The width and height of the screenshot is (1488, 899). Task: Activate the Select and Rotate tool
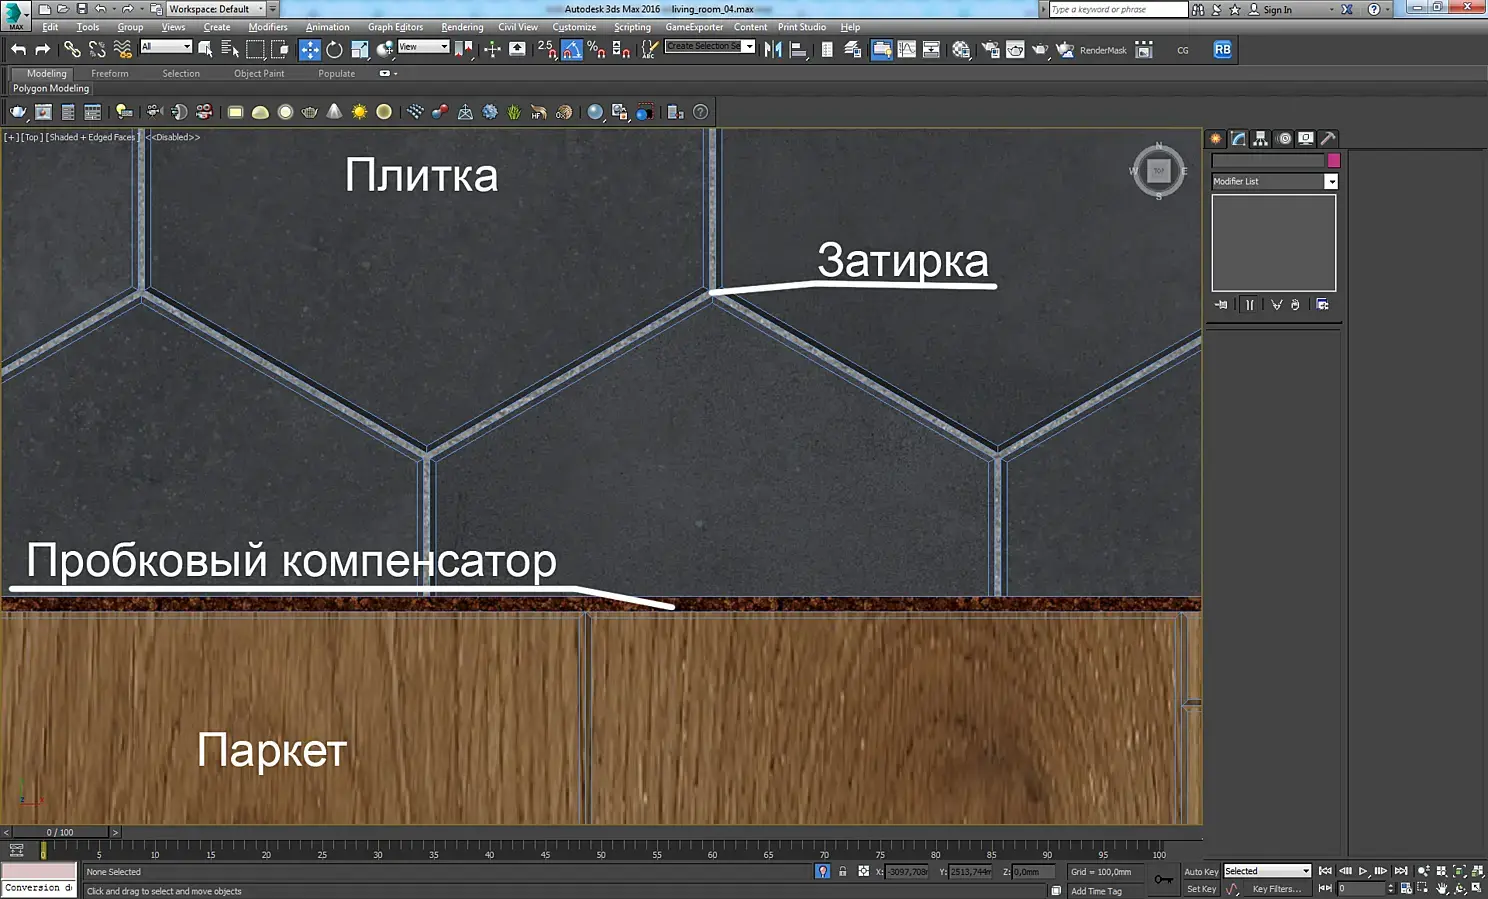coord(334,49)
